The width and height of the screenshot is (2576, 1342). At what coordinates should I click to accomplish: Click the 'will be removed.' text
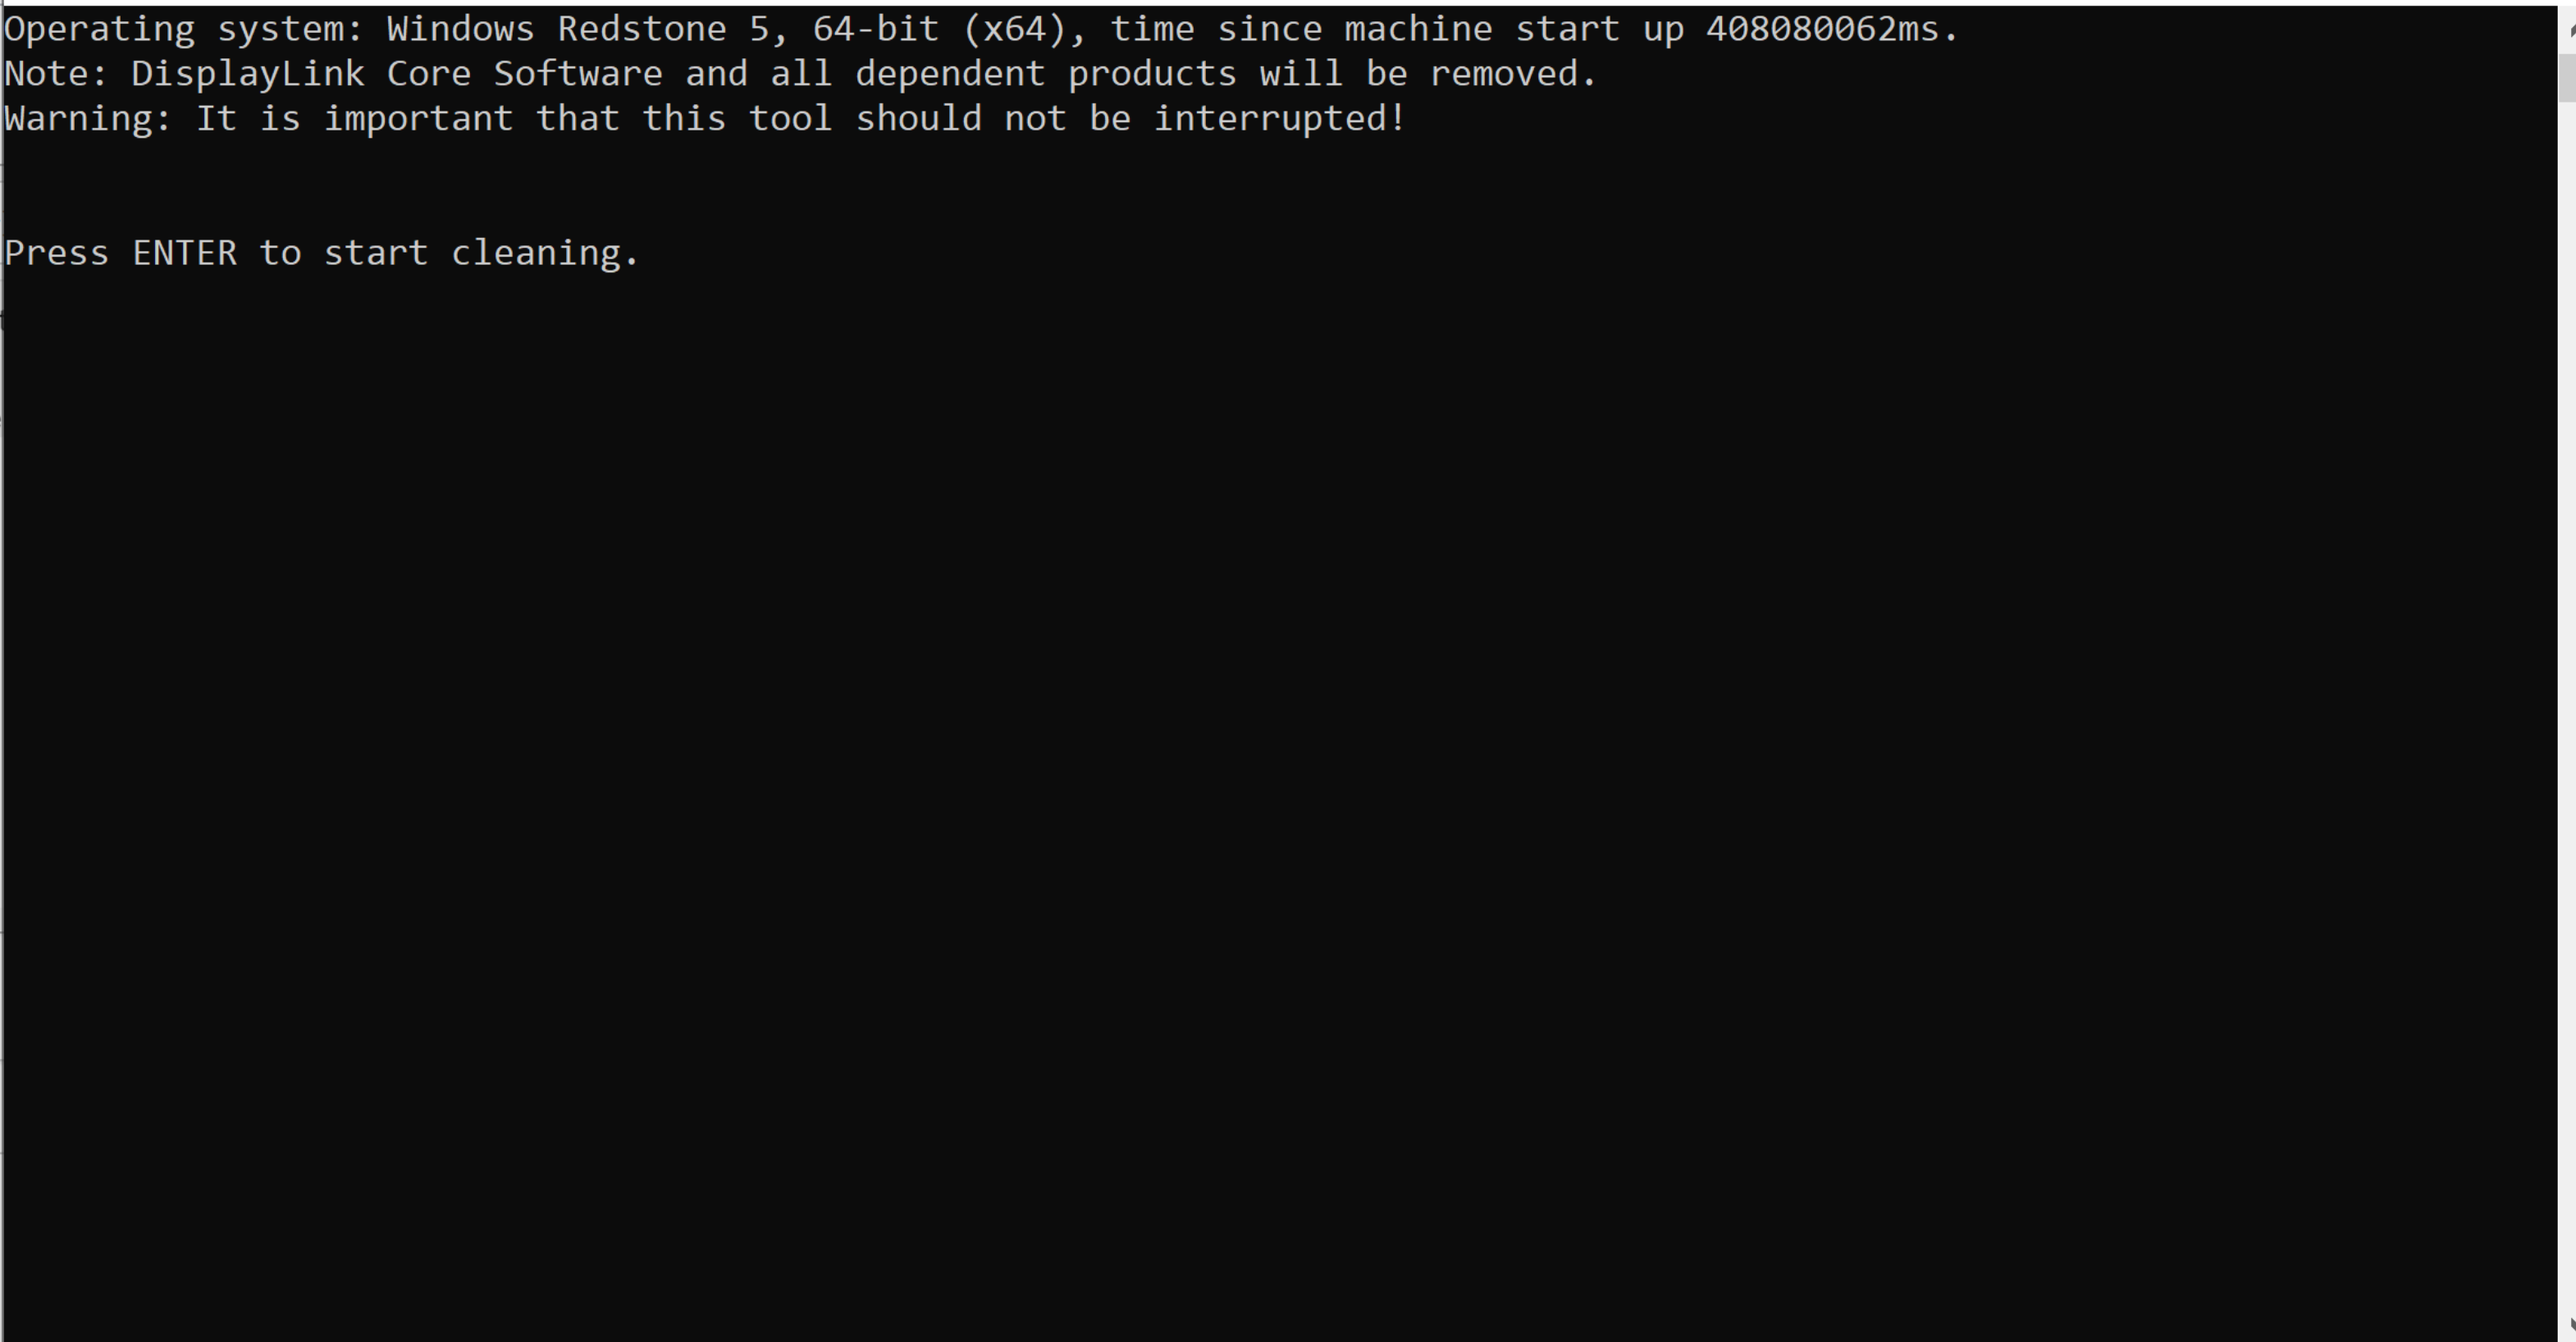click(x=1428, y=74)
